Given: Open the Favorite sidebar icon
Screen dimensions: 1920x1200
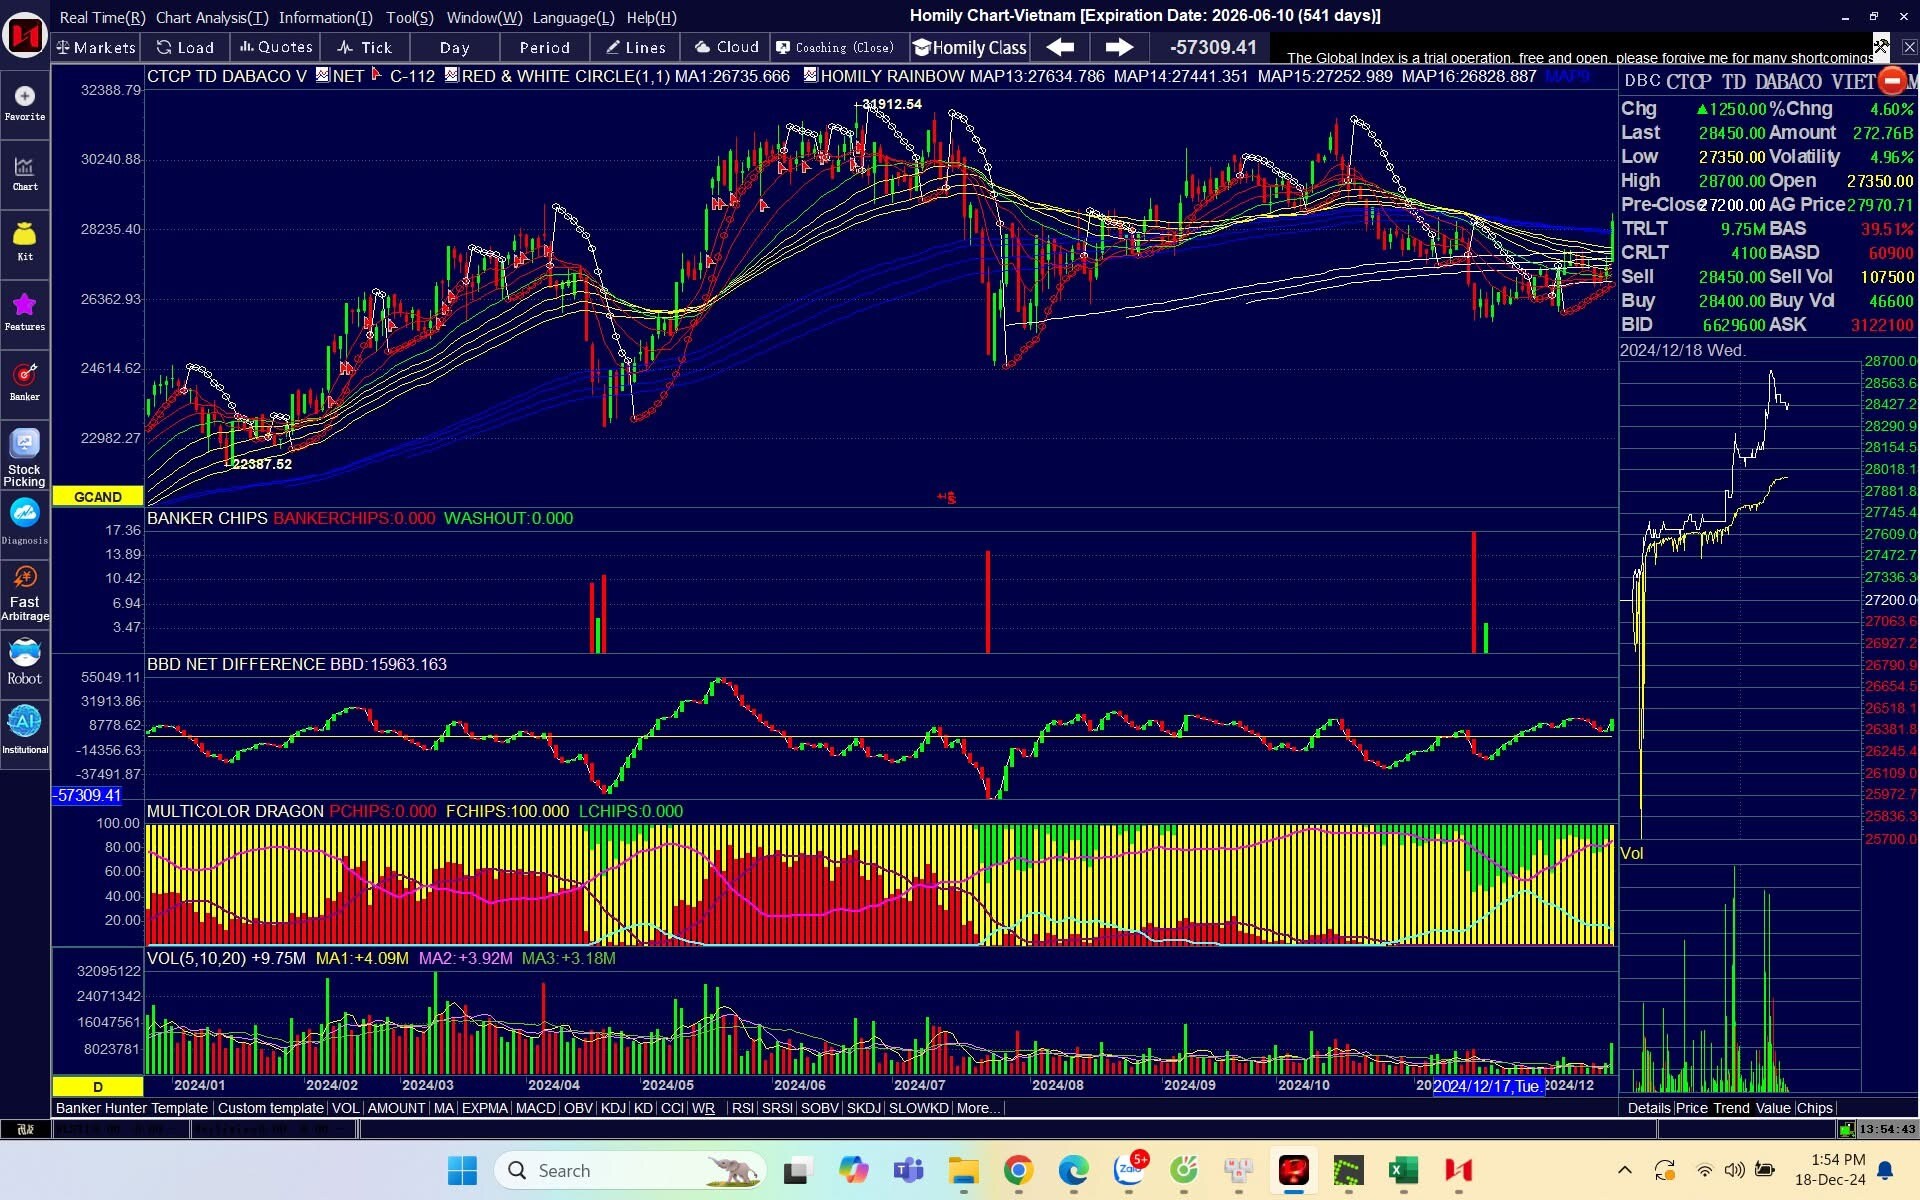Looking at the screenshot, I should click(x=25, y=103).
